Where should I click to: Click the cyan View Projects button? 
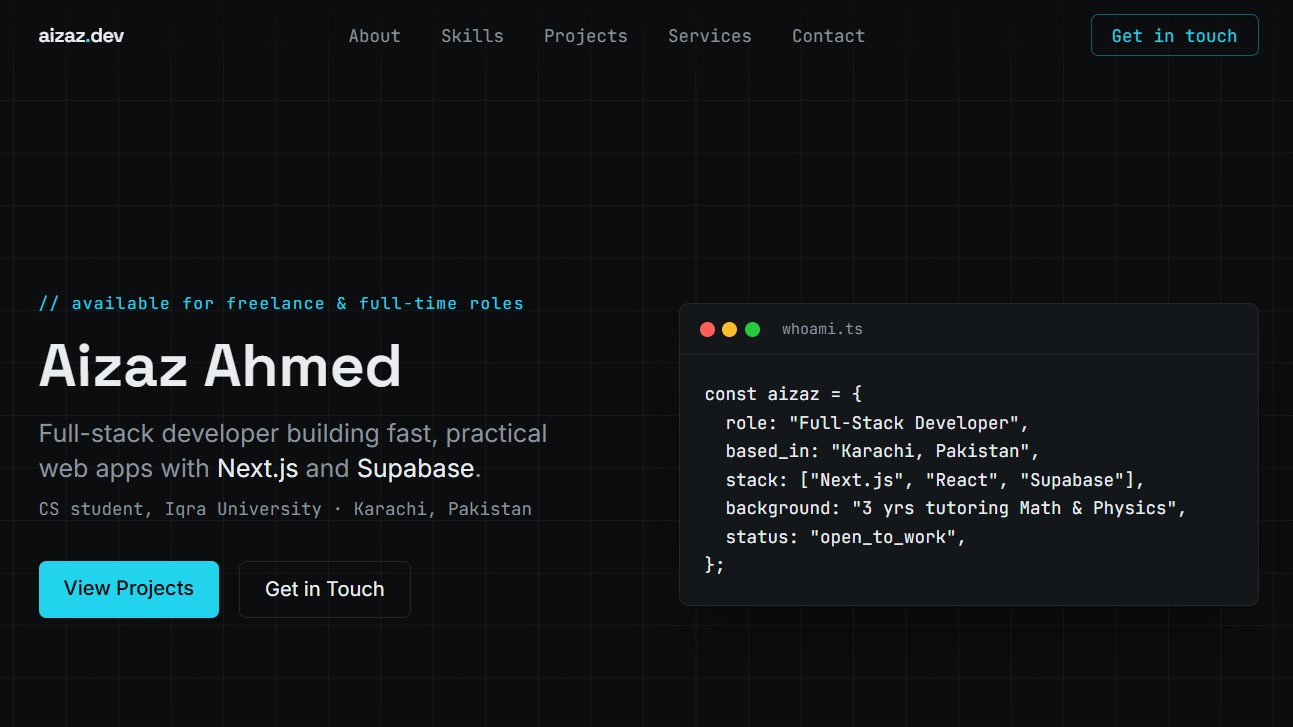[129, 589]
